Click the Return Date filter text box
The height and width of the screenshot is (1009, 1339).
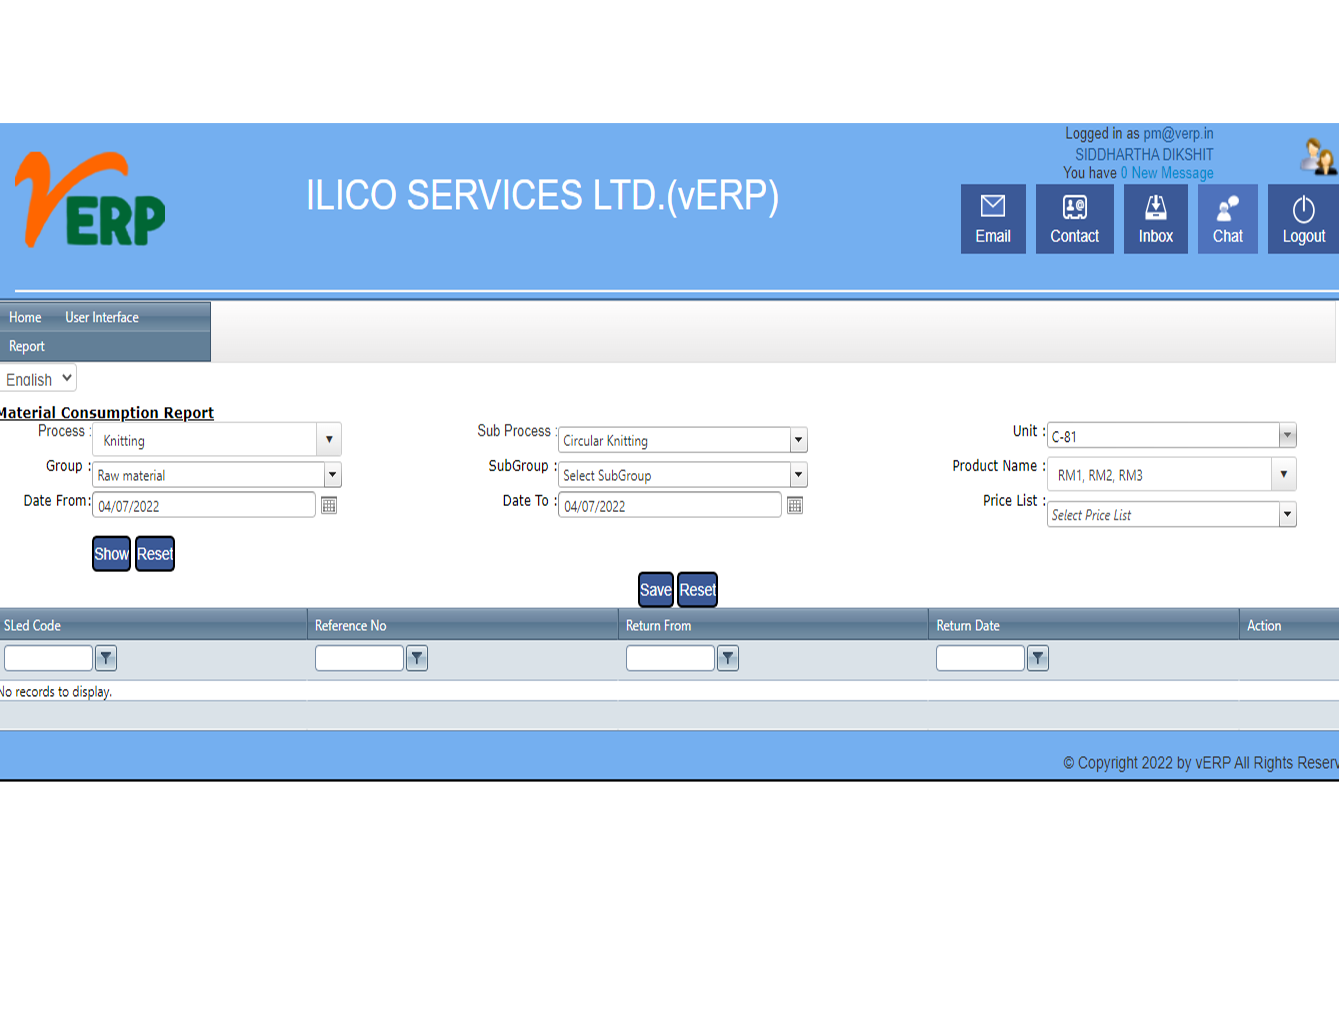(980, 658)
